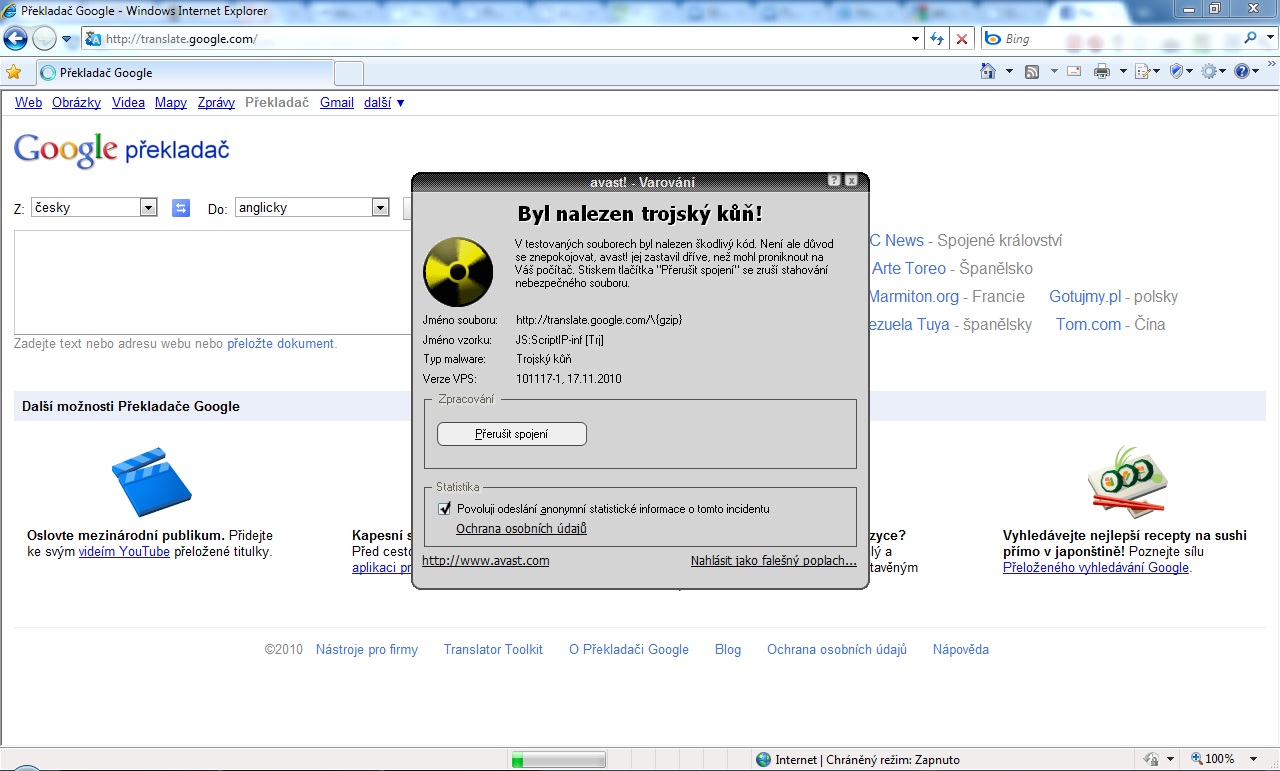This screenshot has height=771, width=1280.
Task: Open the www.avast.com link
Action: [x=485, y=560]
